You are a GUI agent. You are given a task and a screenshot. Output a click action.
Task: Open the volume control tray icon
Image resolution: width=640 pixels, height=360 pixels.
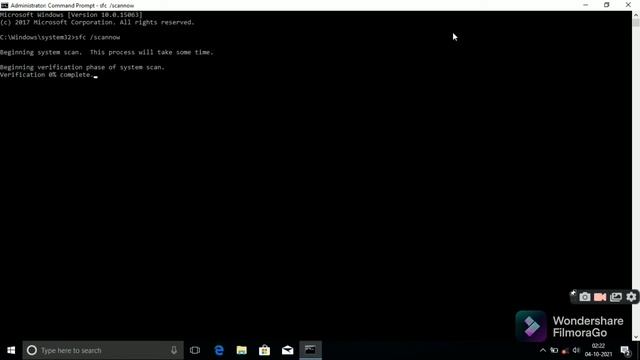tap(576, 350)
